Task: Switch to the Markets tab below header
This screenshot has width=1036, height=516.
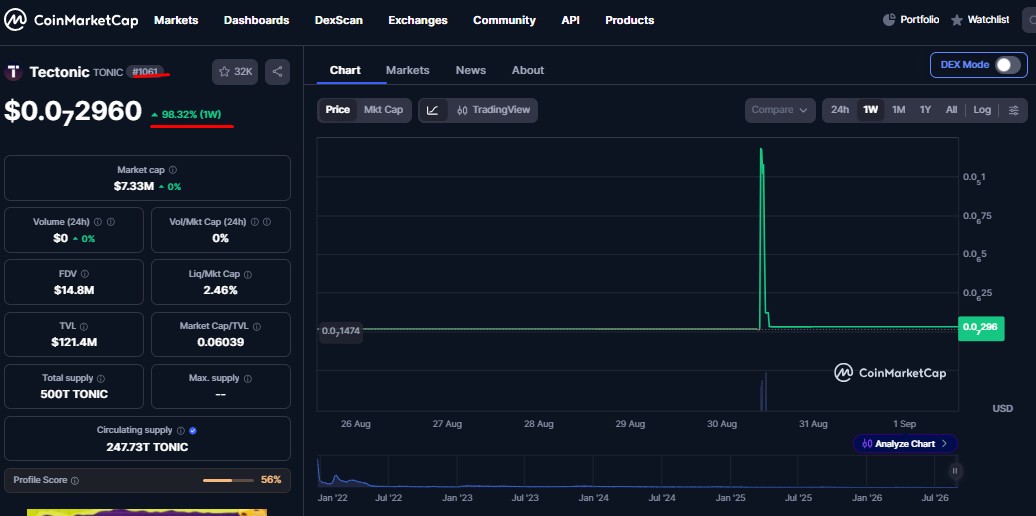Action: 408,70
